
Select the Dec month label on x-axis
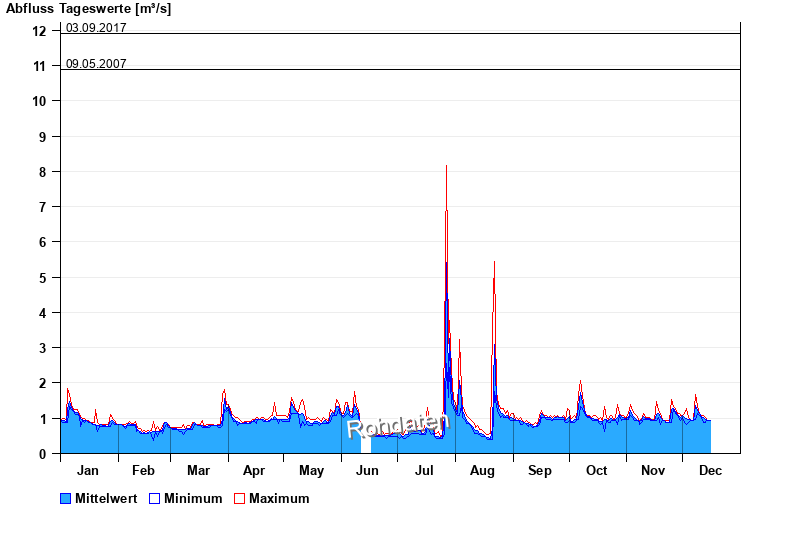(710, 470)
